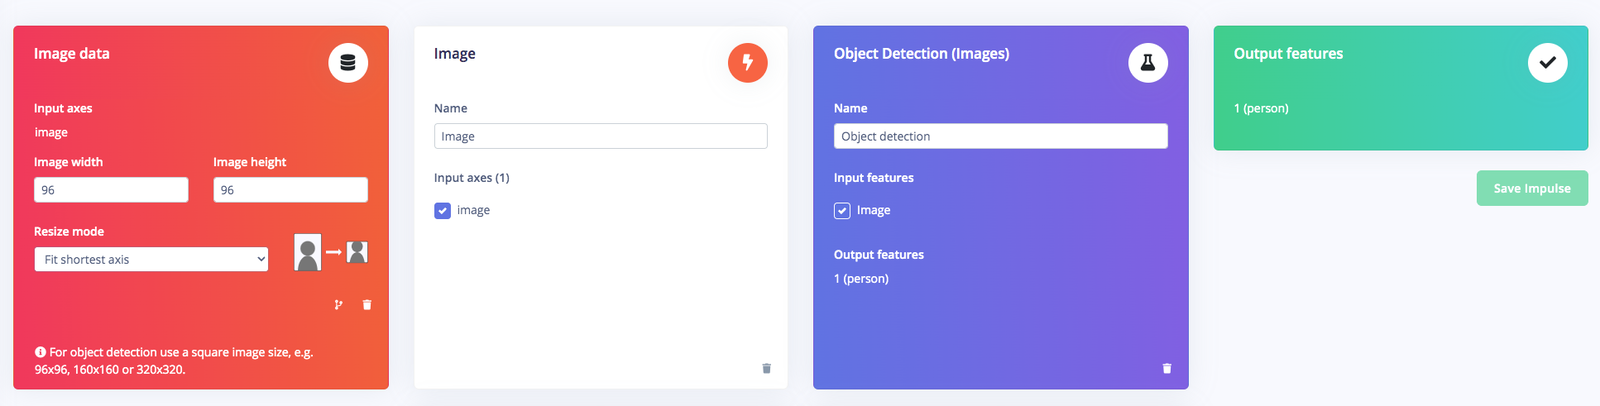Click the lightning bolt icon in Image block
This screenshot has width=1600, height=406.
pos(747,63)
